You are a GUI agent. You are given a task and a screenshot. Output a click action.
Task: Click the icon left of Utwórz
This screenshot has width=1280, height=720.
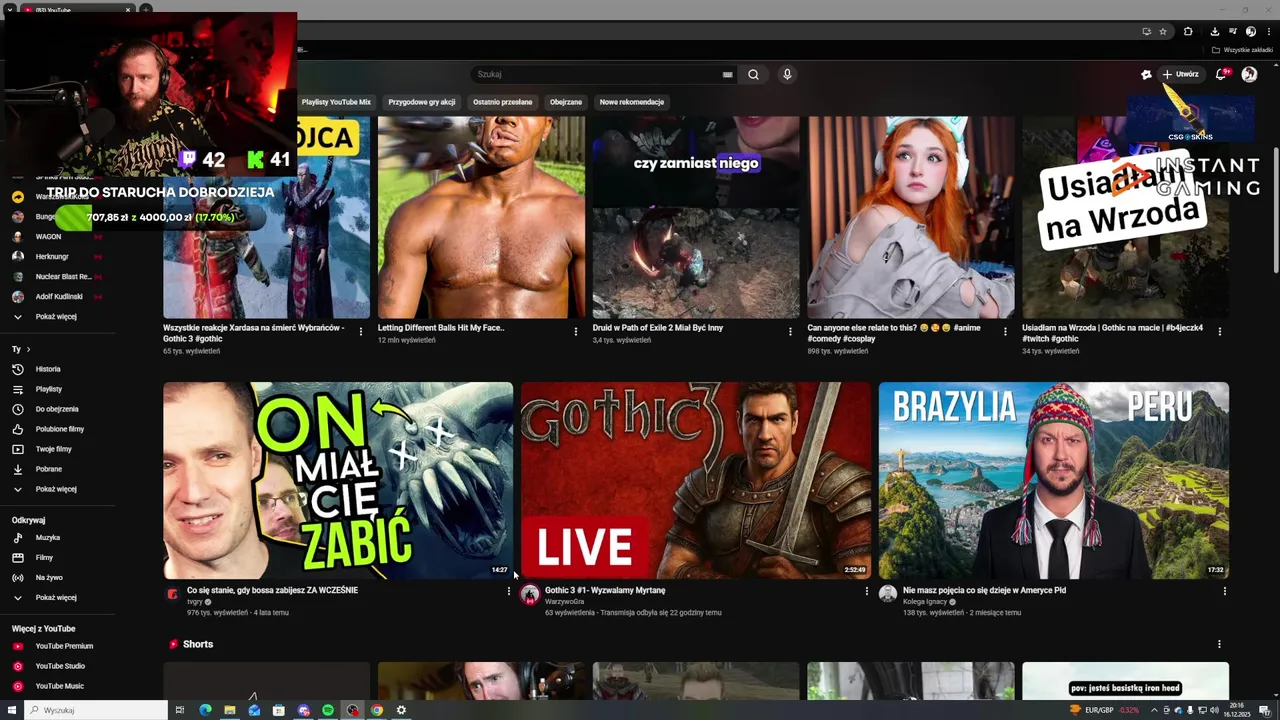pos(1146,74)
